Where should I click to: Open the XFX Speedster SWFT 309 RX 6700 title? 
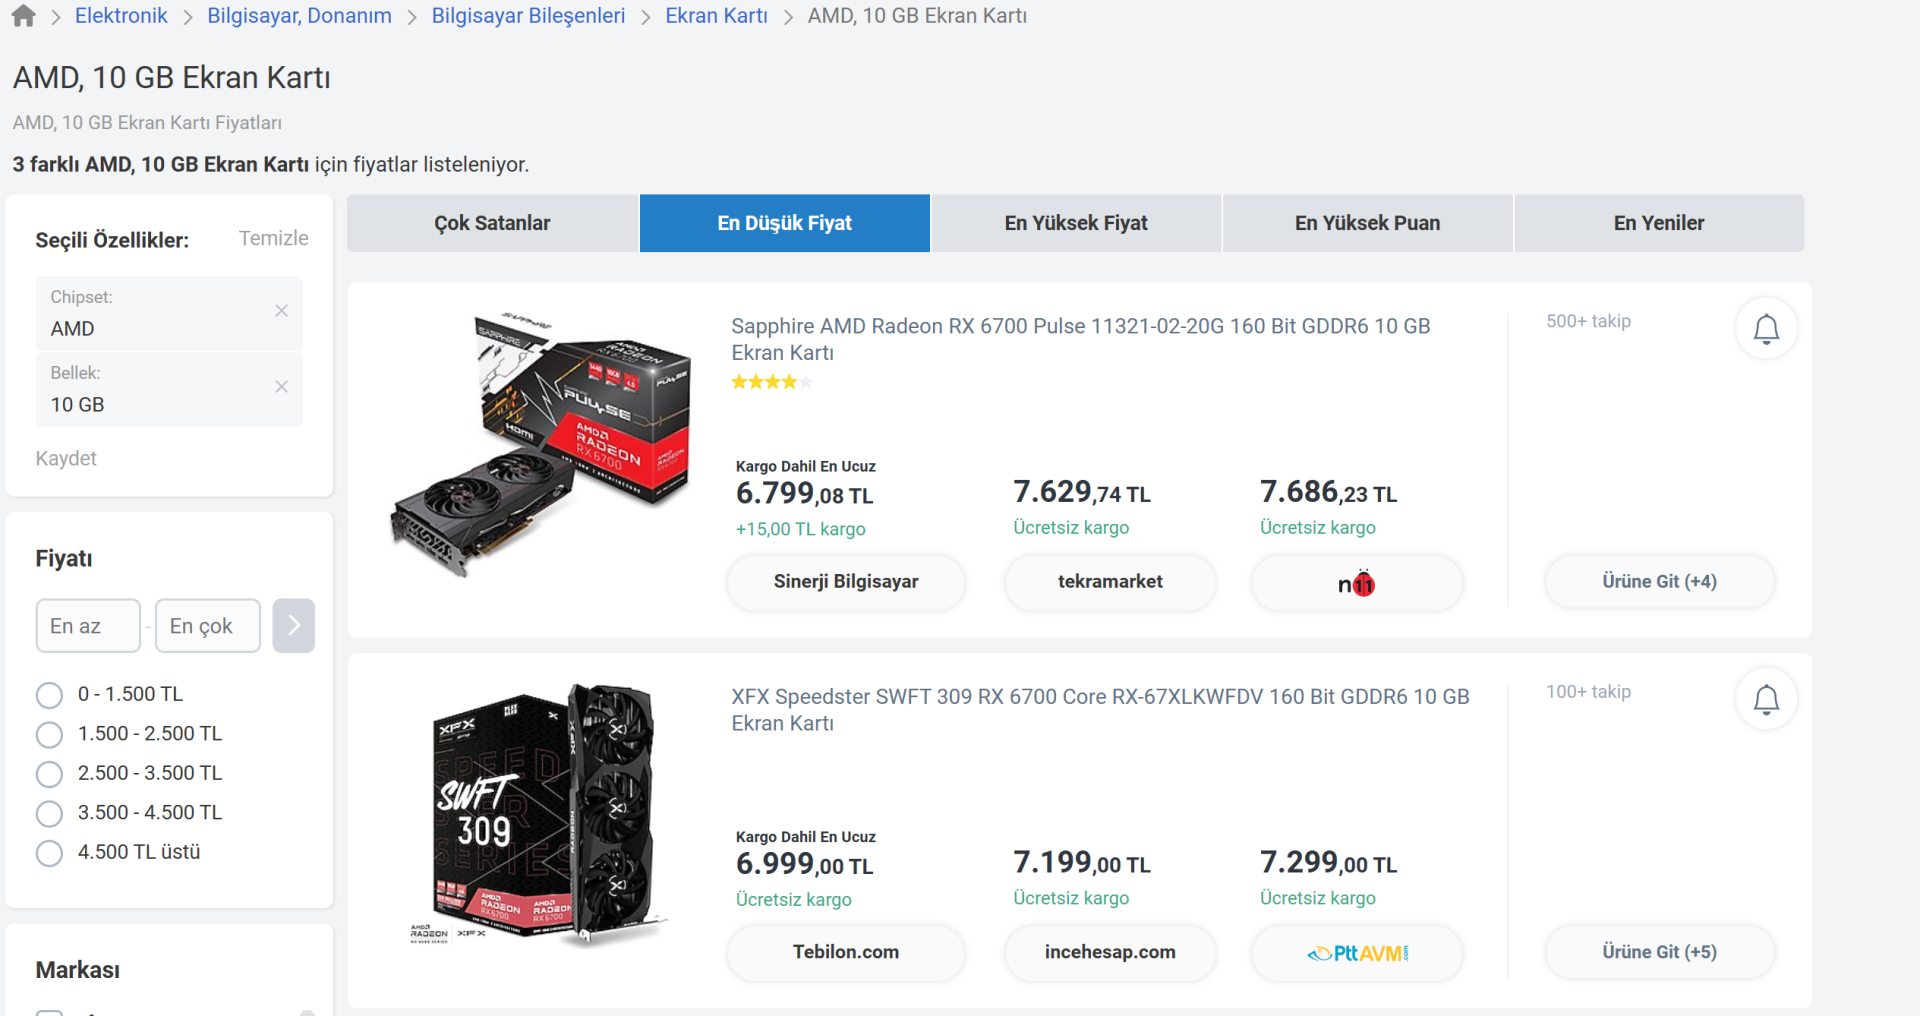(x=1100, y=709)
